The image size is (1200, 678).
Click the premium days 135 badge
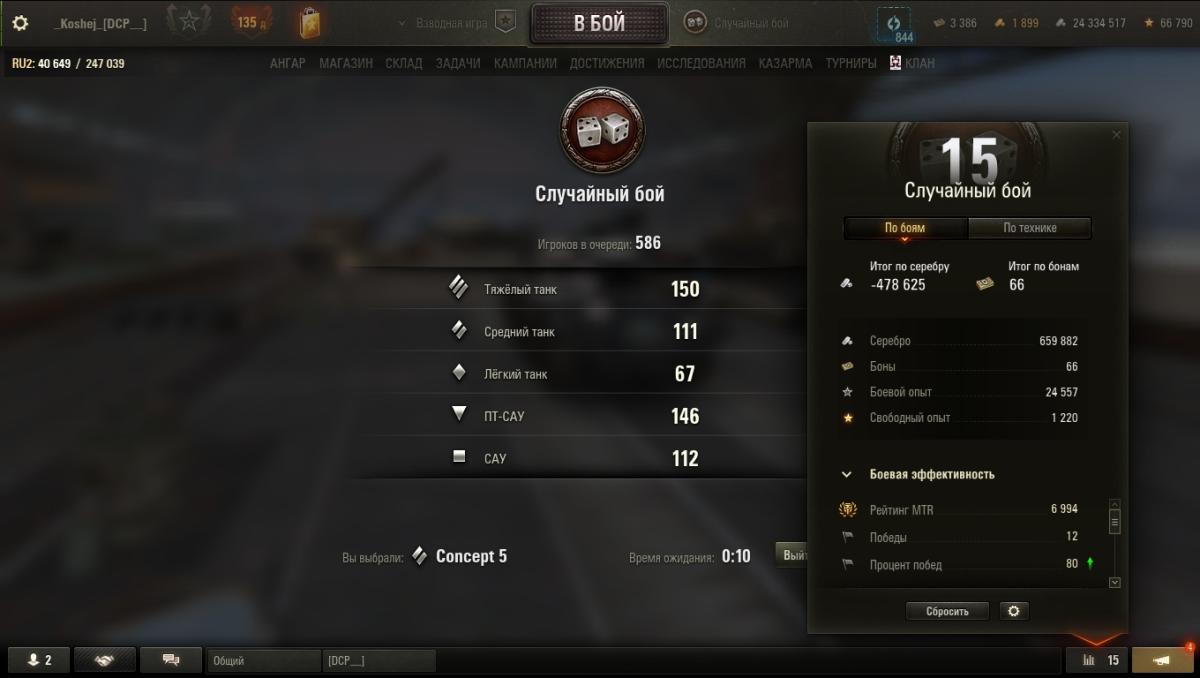pos(250,22)
